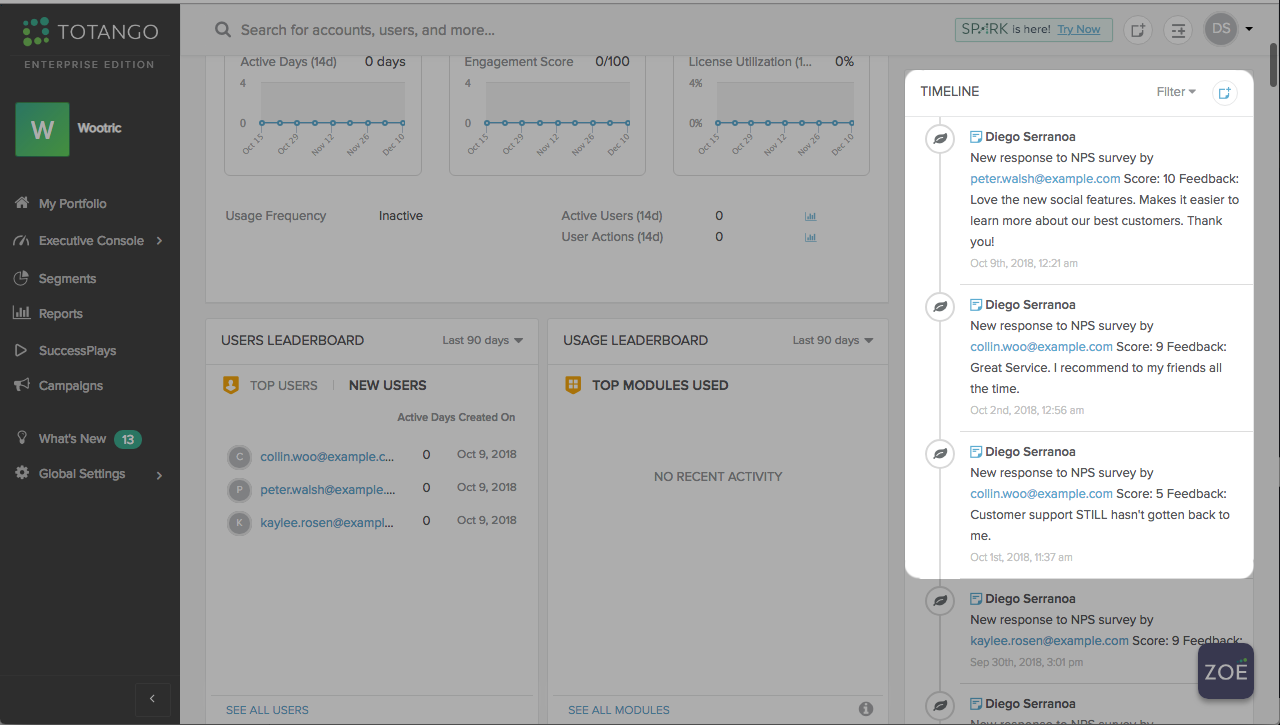Click peter.walsh@example.com link in timeline
This screenshot has height=725, width=1280.
click(1045, 179)
